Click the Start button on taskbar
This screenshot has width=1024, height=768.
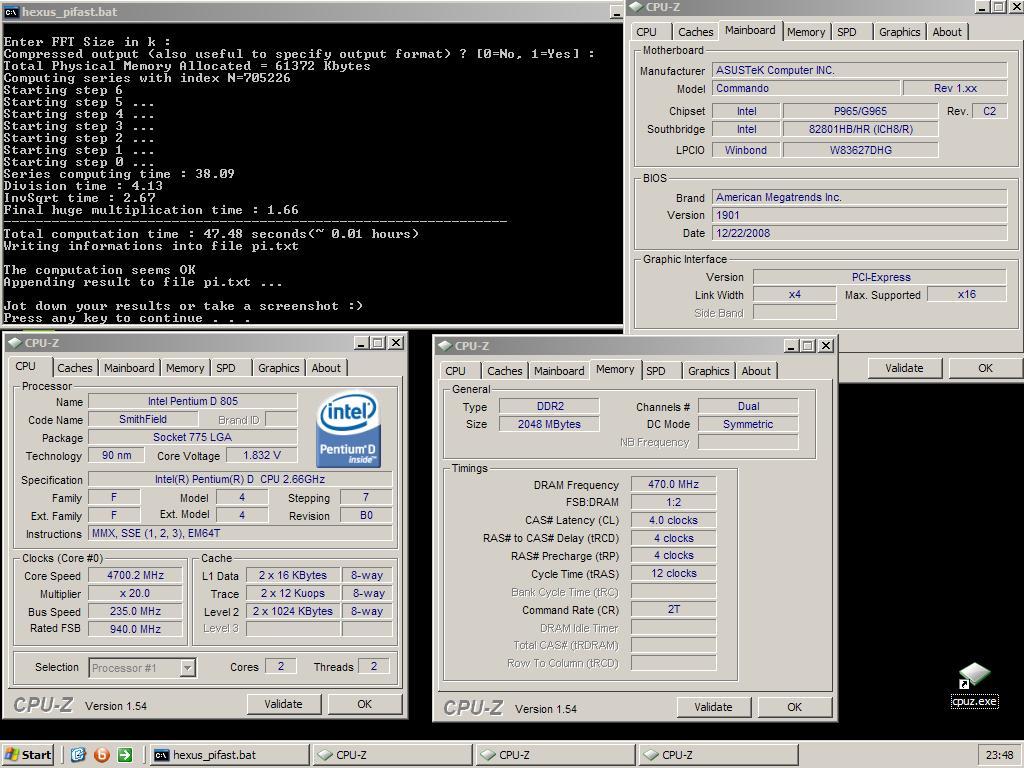pos(27,754)
